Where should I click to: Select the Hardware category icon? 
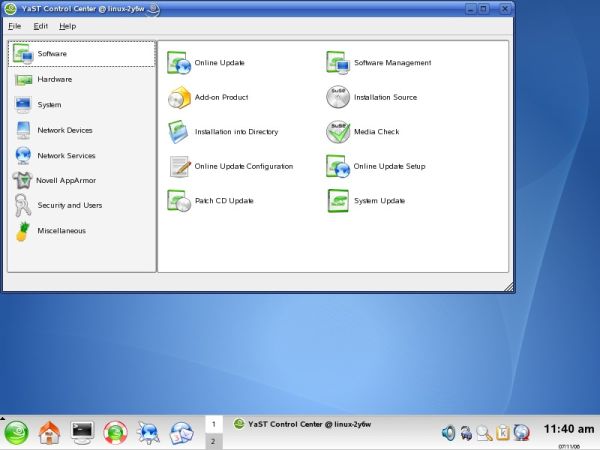point(23,80)
